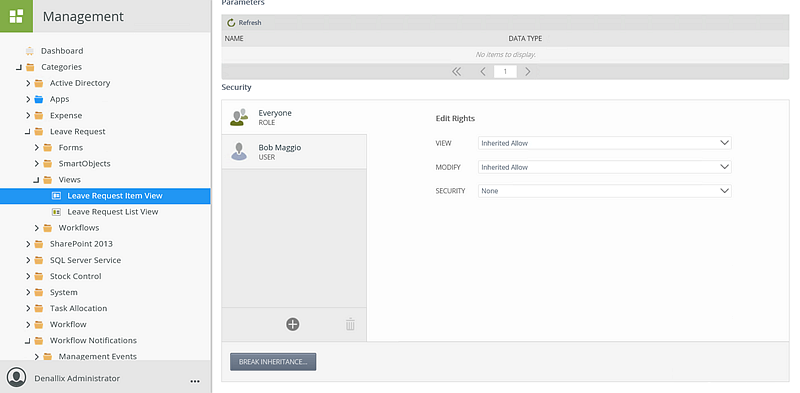Click the Everyone role group icon
Screen dimensions: 800x393
tap(239, 117)
